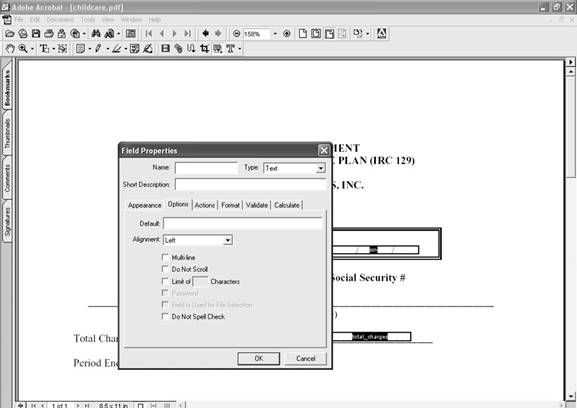577x408 pixels.
Task: Open the Bookmarks side panel tab
Action: [7, 88]
